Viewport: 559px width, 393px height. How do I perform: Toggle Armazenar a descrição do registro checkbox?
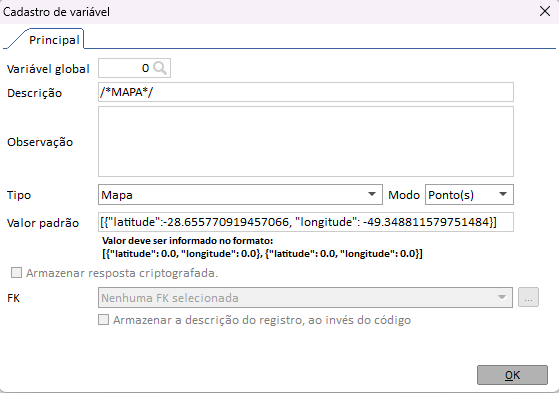103,320
